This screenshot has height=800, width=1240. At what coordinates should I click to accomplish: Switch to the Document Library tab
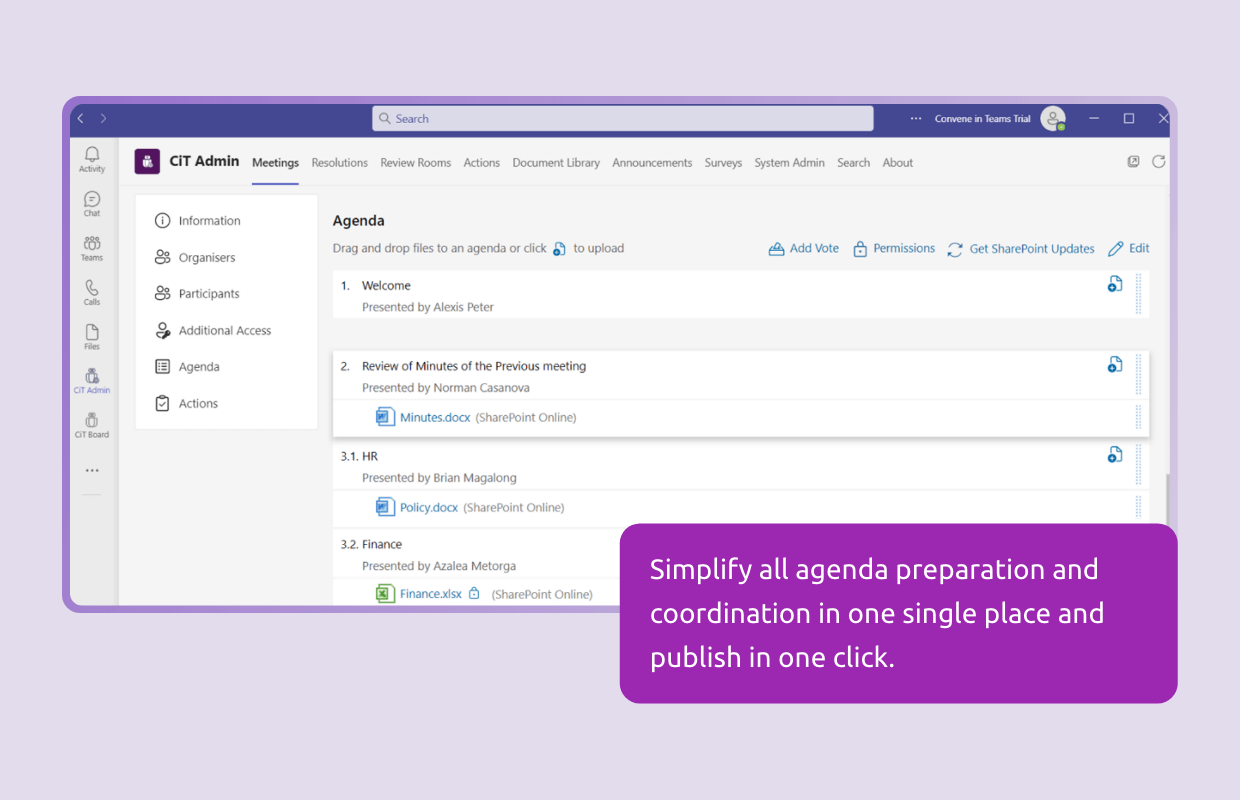coord(556,163)
